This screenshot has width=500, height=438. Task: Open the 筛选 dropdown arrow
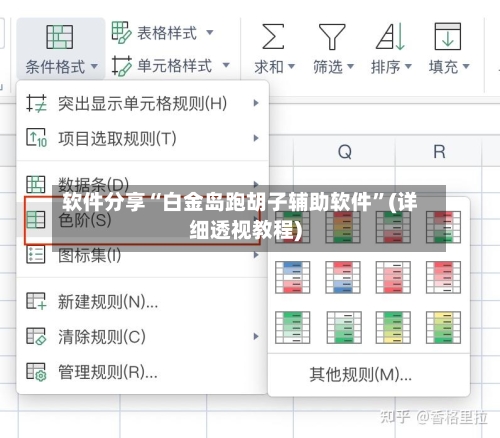(350, 66)
